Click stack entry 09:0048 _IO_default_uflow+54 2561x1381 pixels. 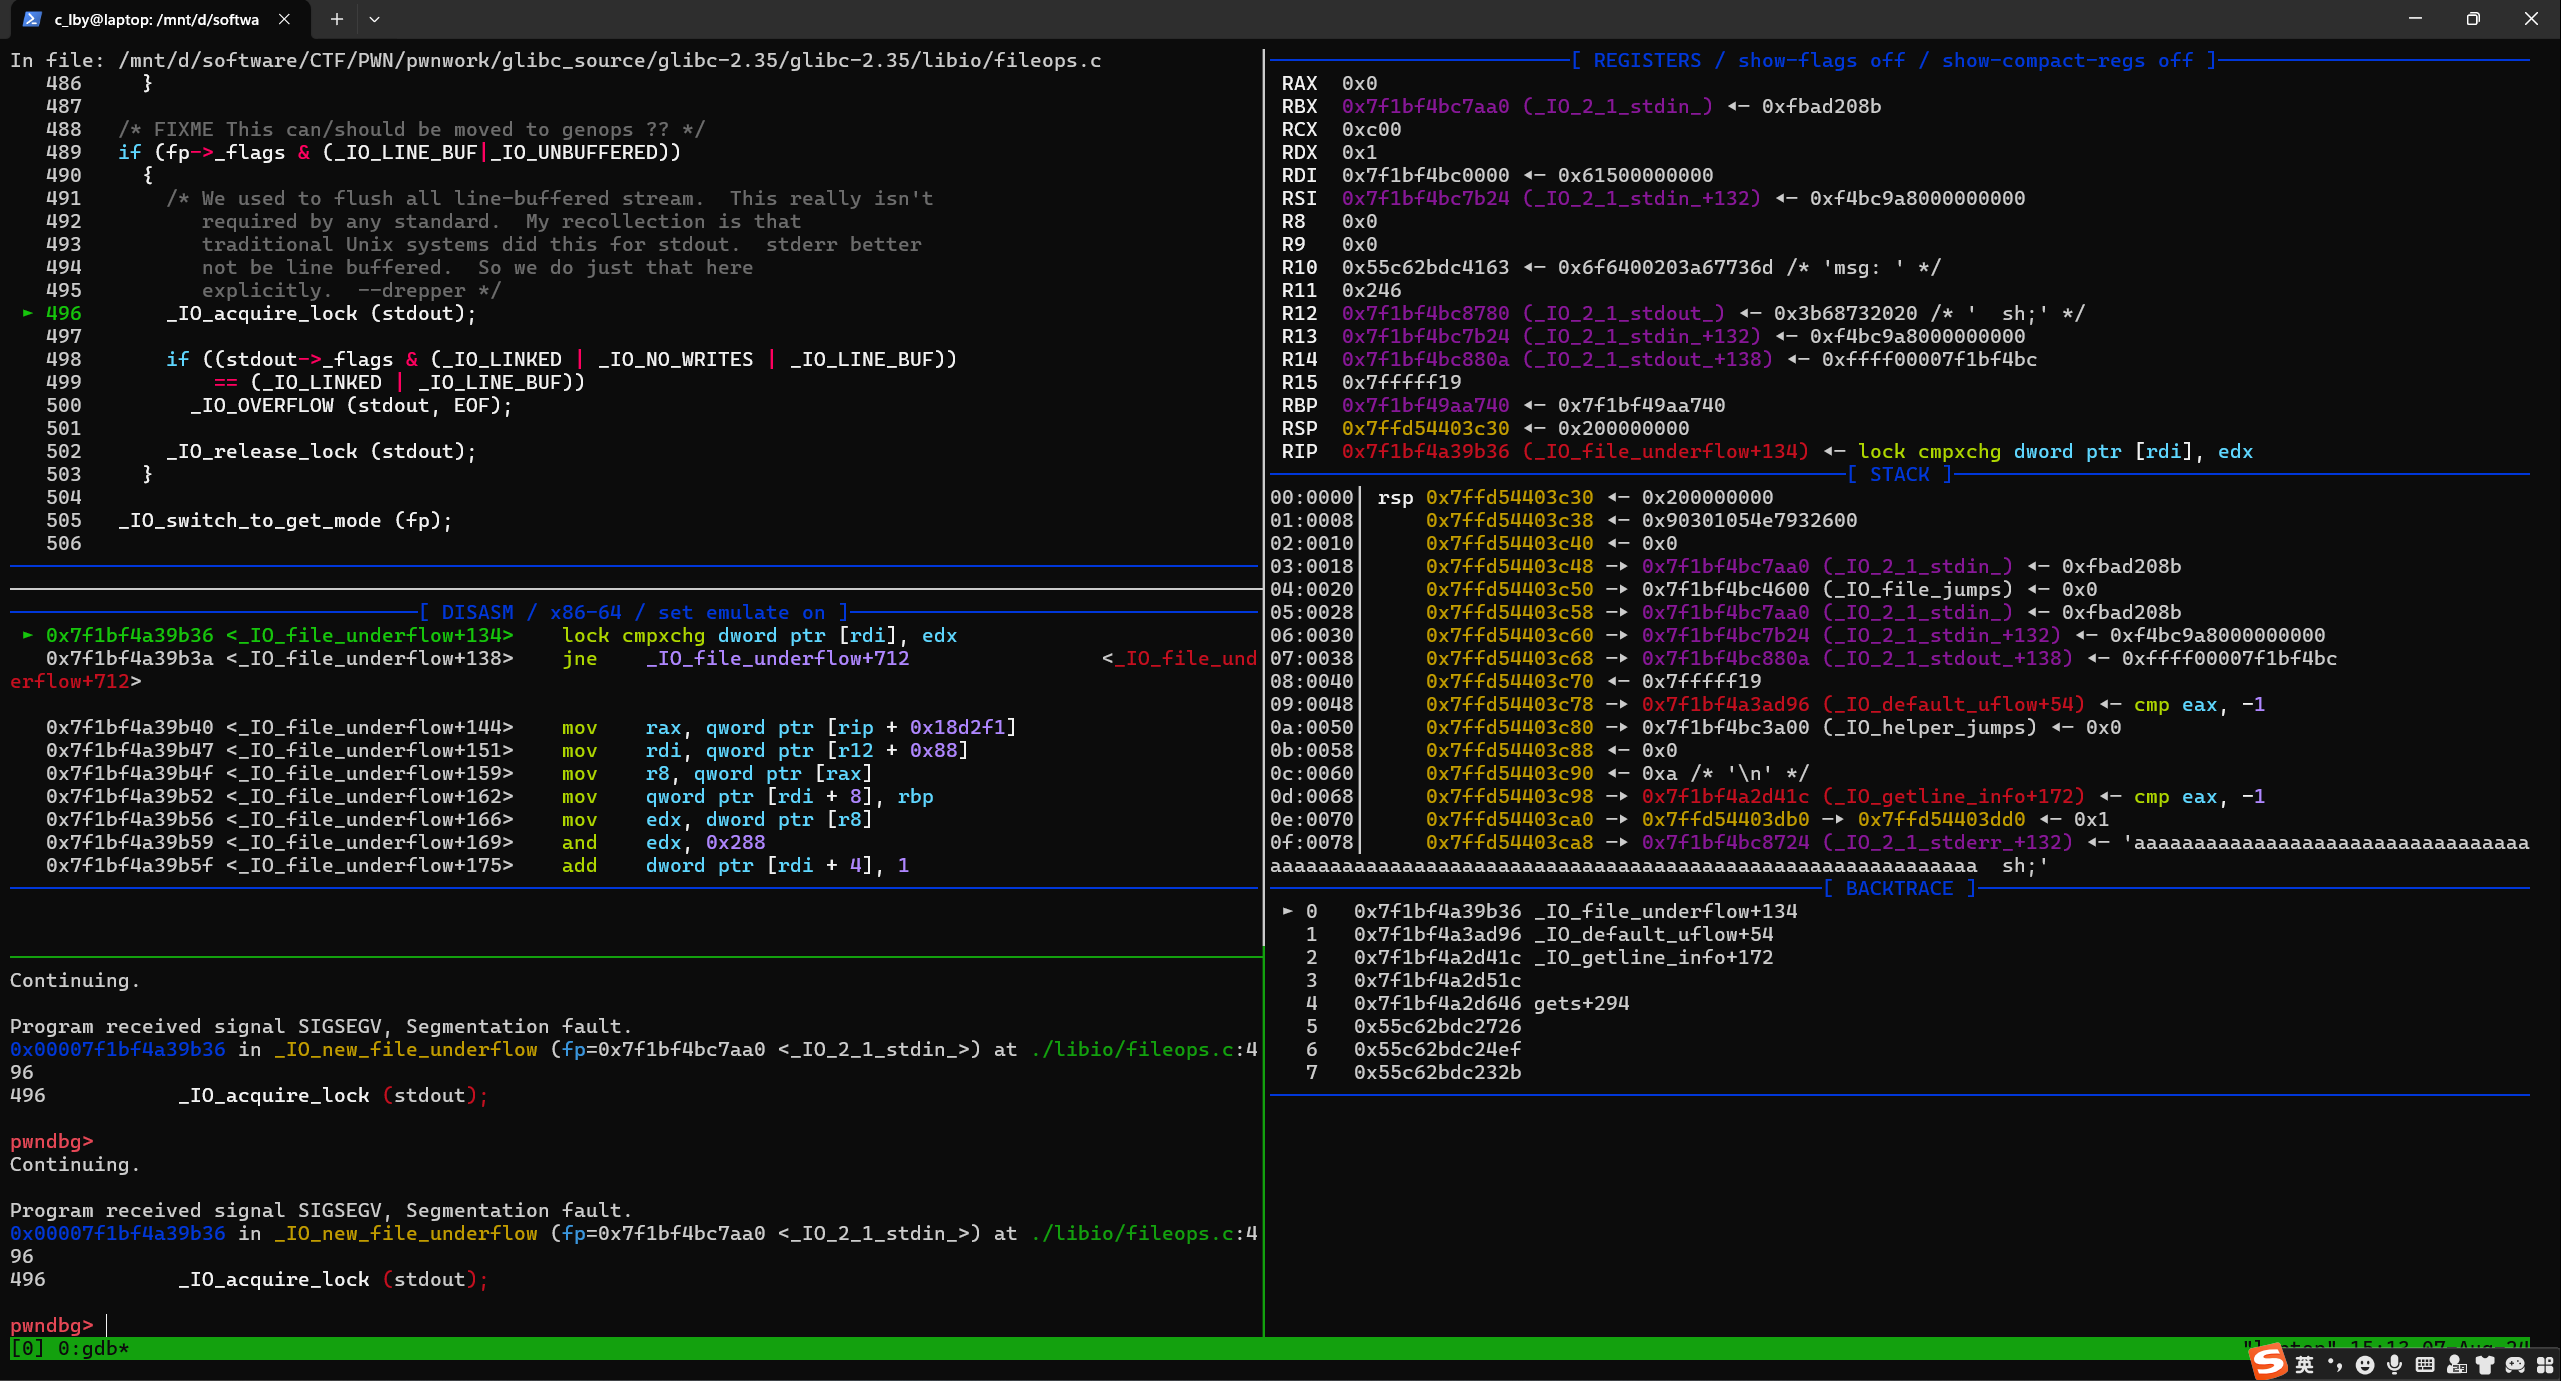pos(1767,704)
